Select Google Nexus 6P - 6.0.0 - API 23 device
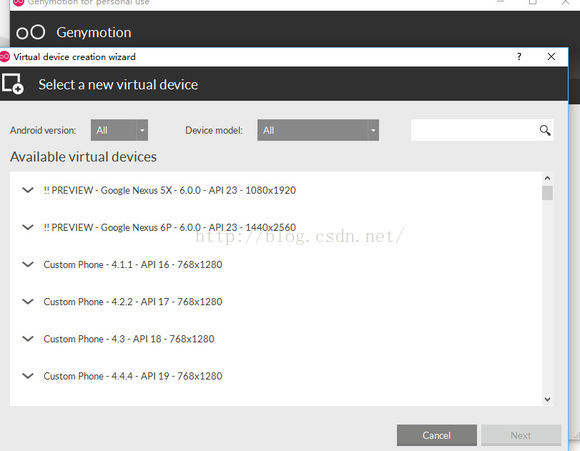The image size is (580, 451). (x=170, y=227)
